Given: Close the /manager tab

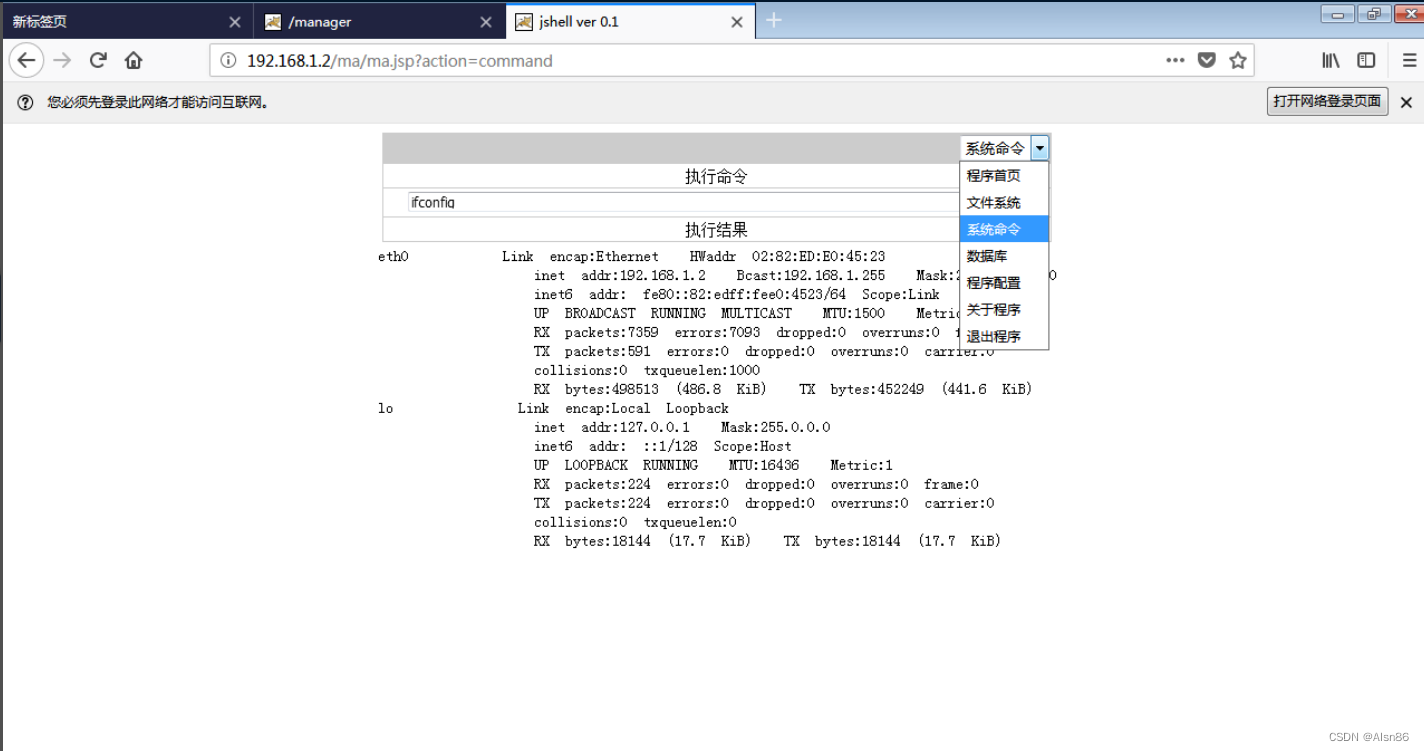Looking at the screenshot, I should 486,22.
